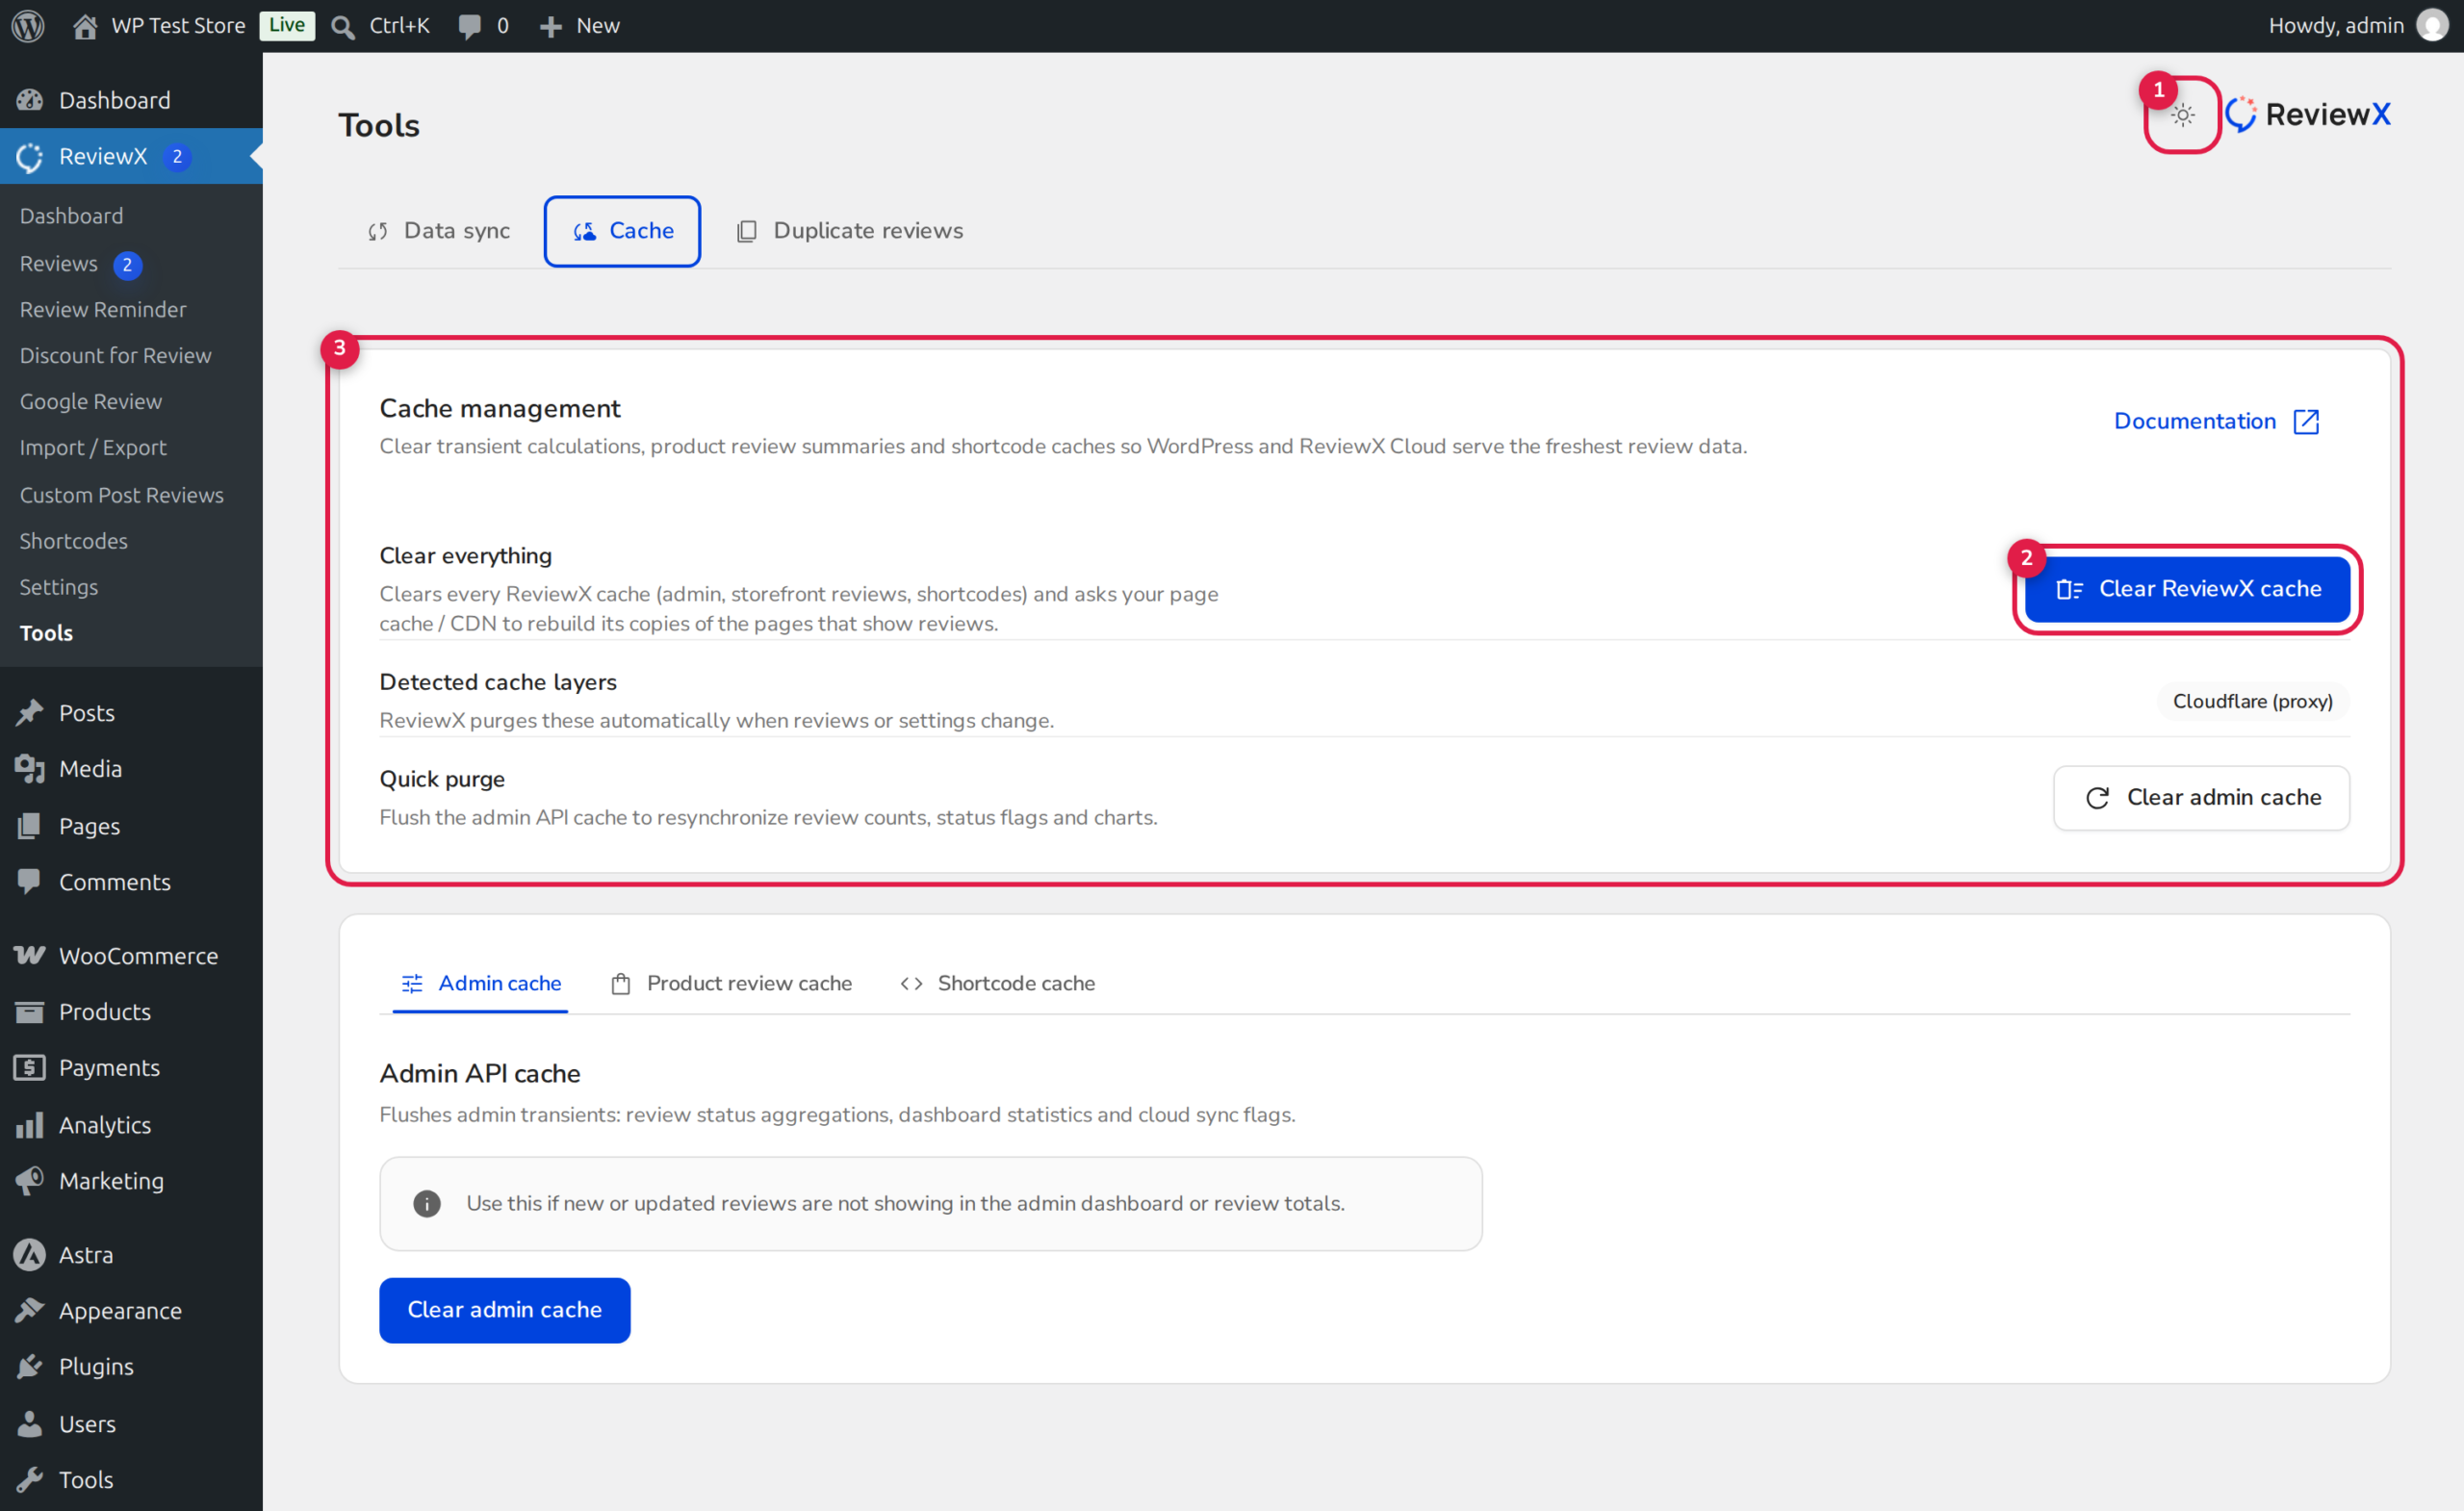Open Users in the sidebar menu

click(131, 1423)
